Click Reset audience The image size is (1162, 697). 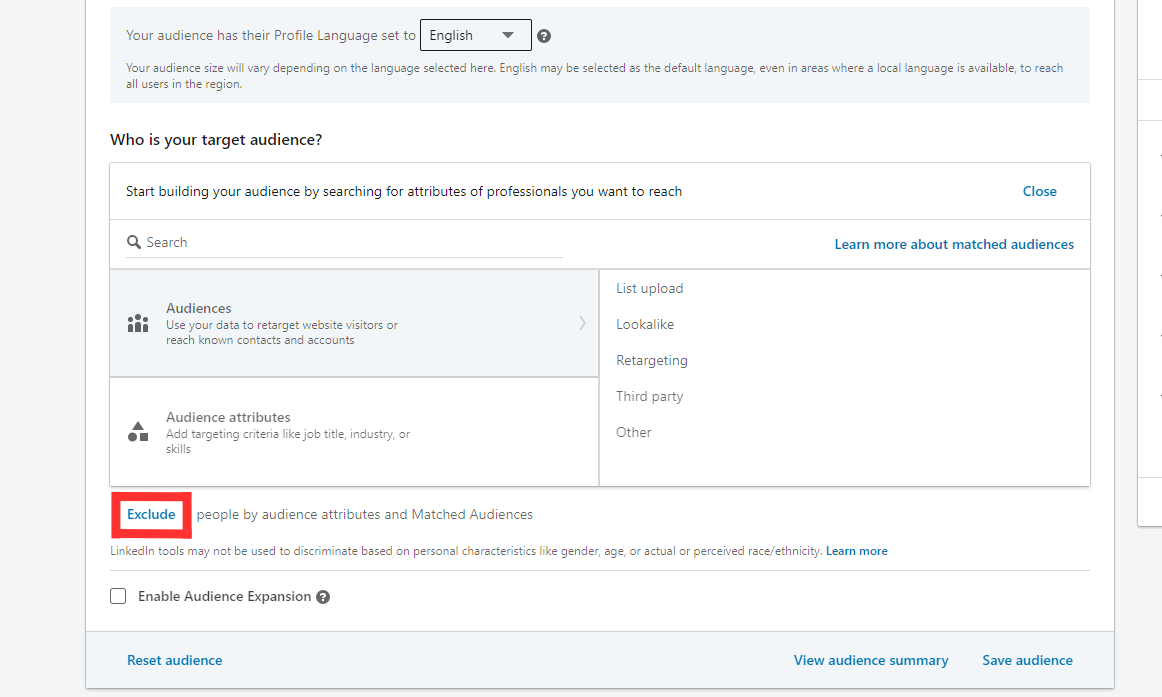coord(174,660)
